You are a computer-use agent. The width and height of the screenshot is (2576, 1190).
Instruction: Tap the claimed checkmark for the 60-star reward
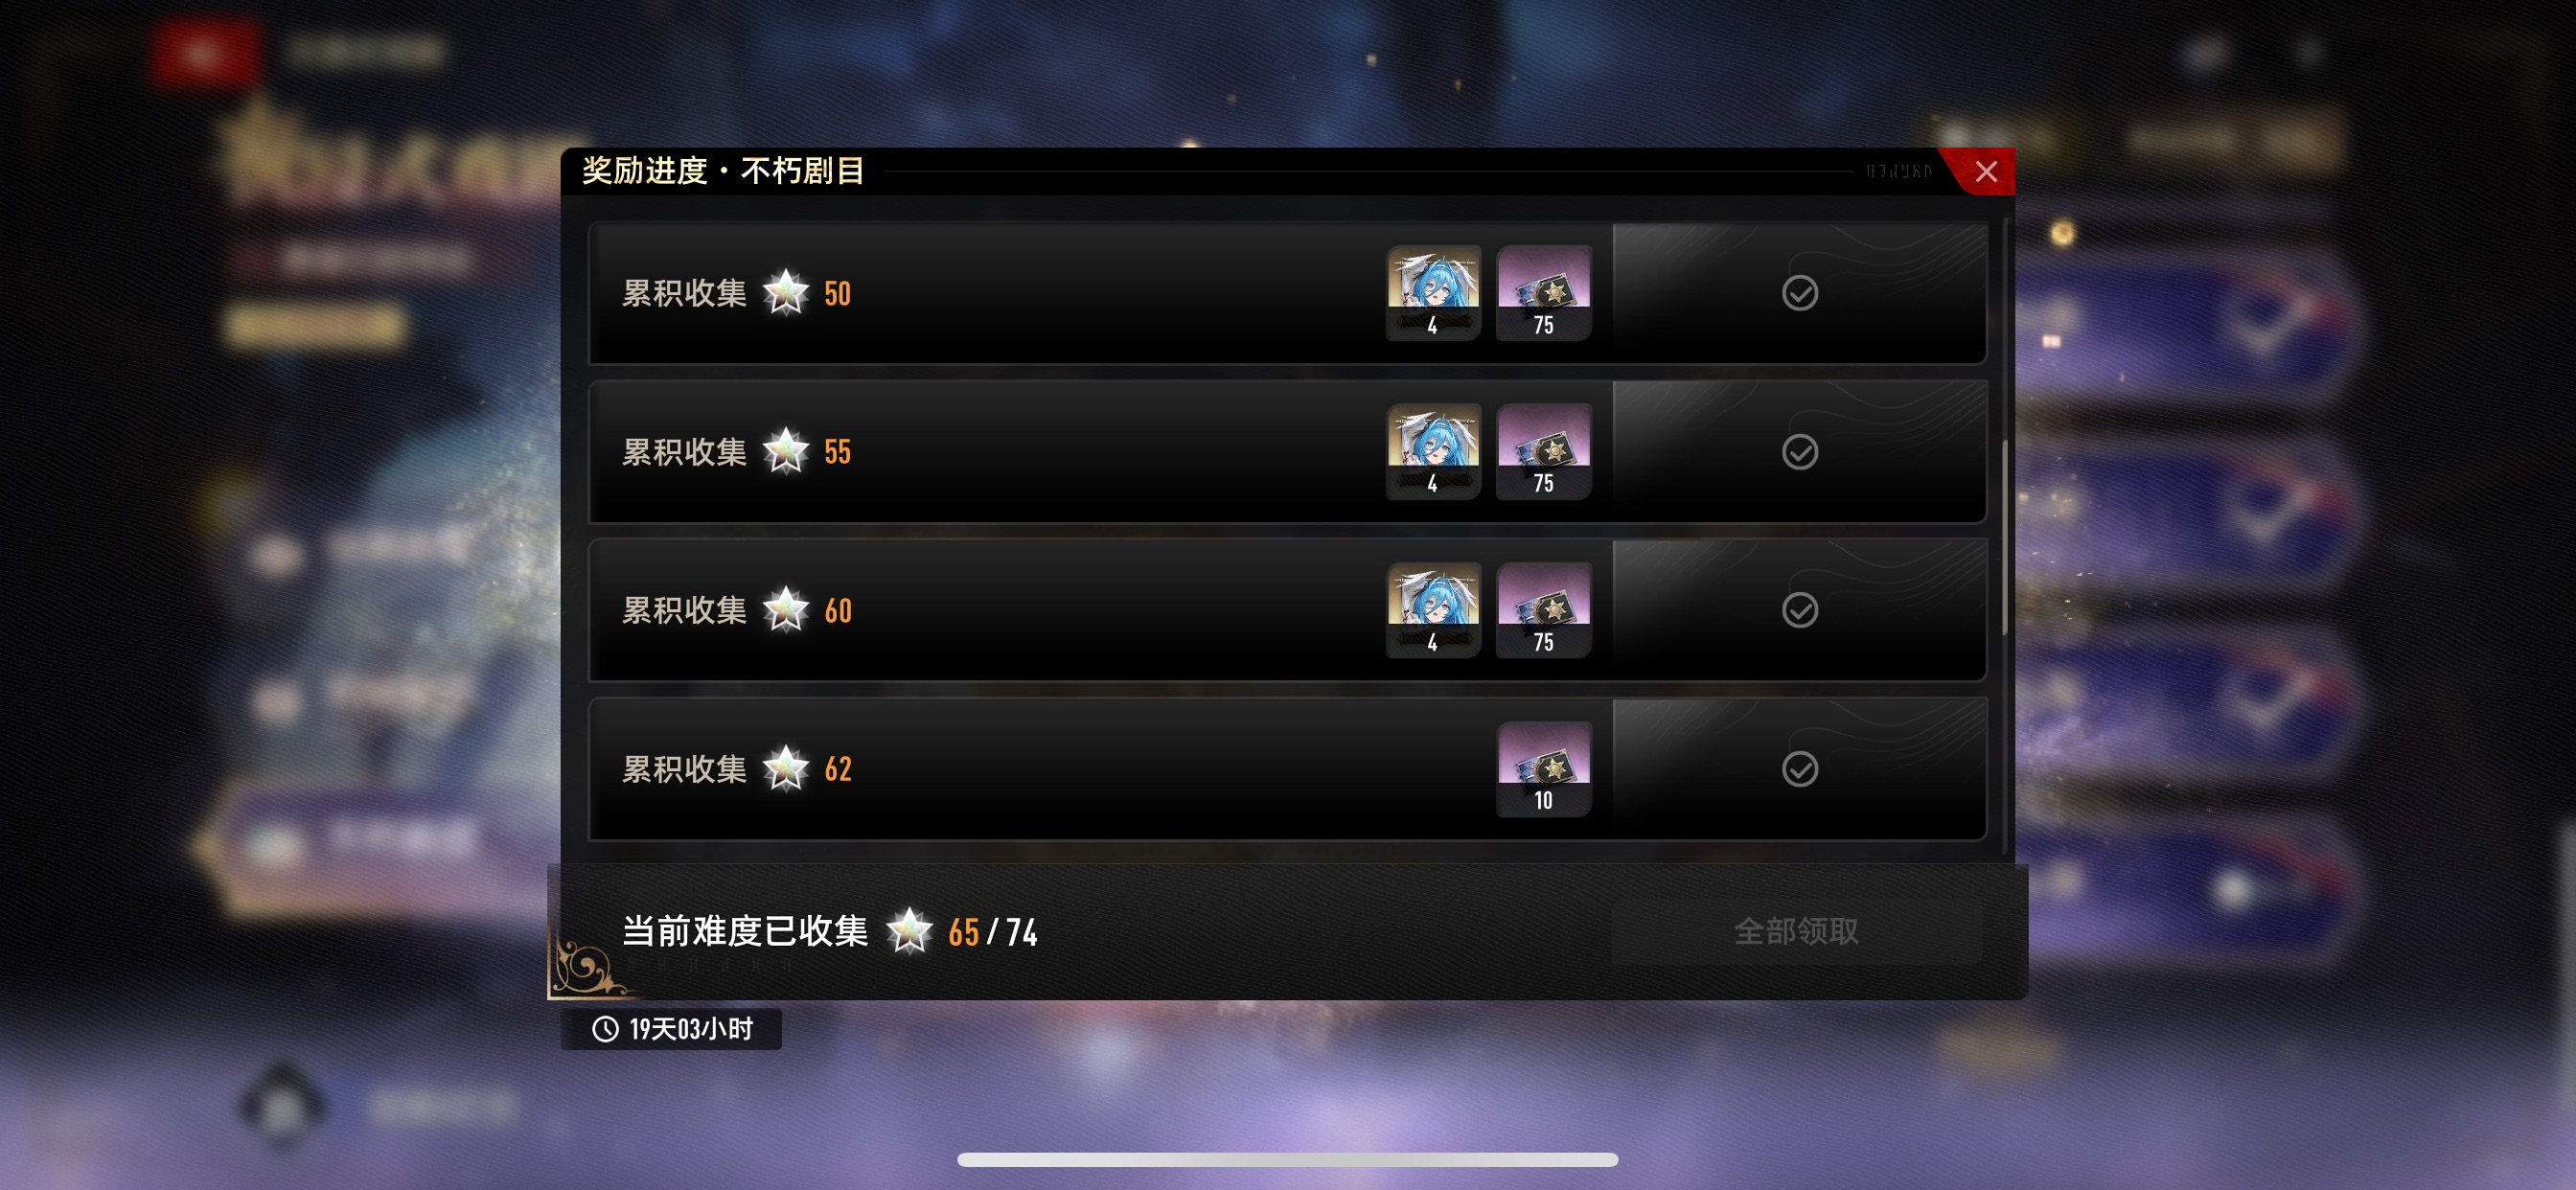click(1799, 610)
